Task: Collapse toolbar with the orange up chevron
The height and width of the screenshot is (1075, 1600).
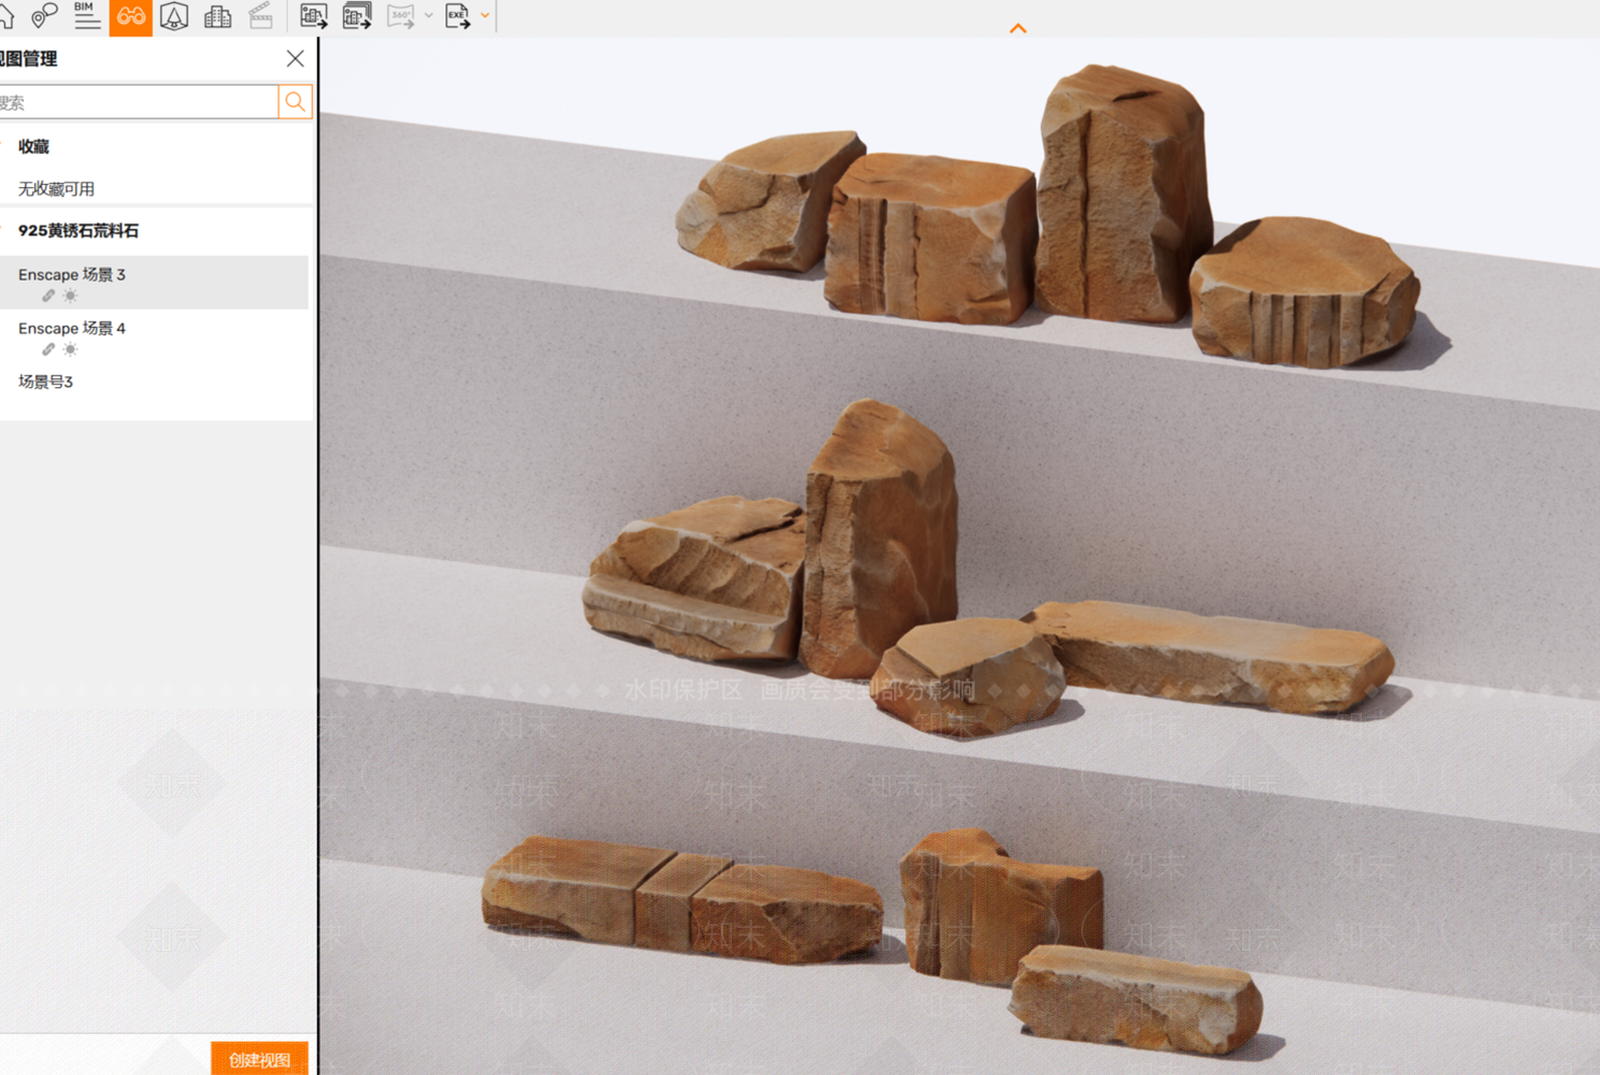Action: tap(1018, 28)
